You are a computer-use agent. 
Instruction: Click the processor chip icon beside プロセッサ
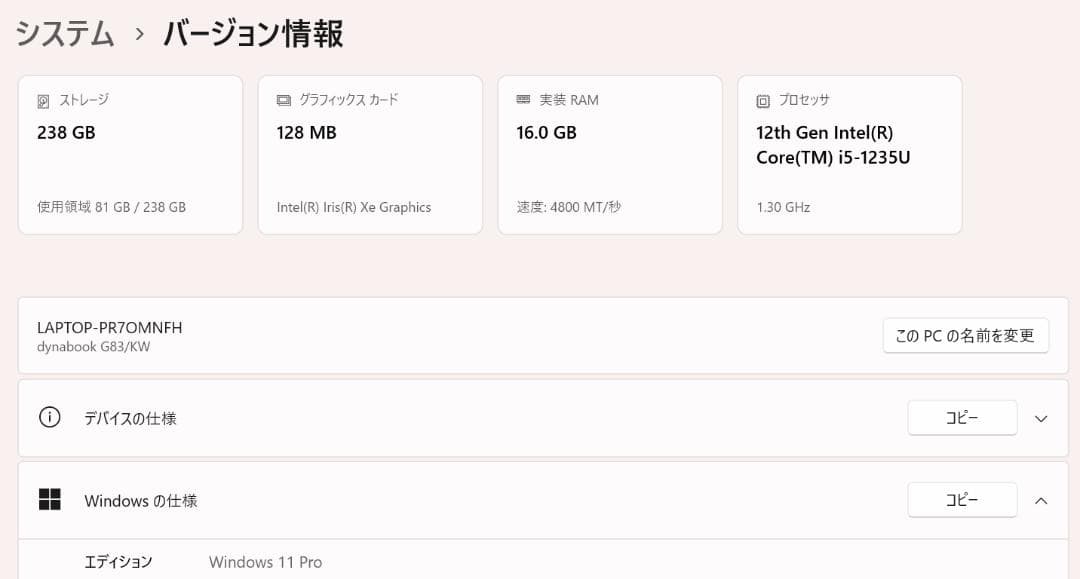763,101
